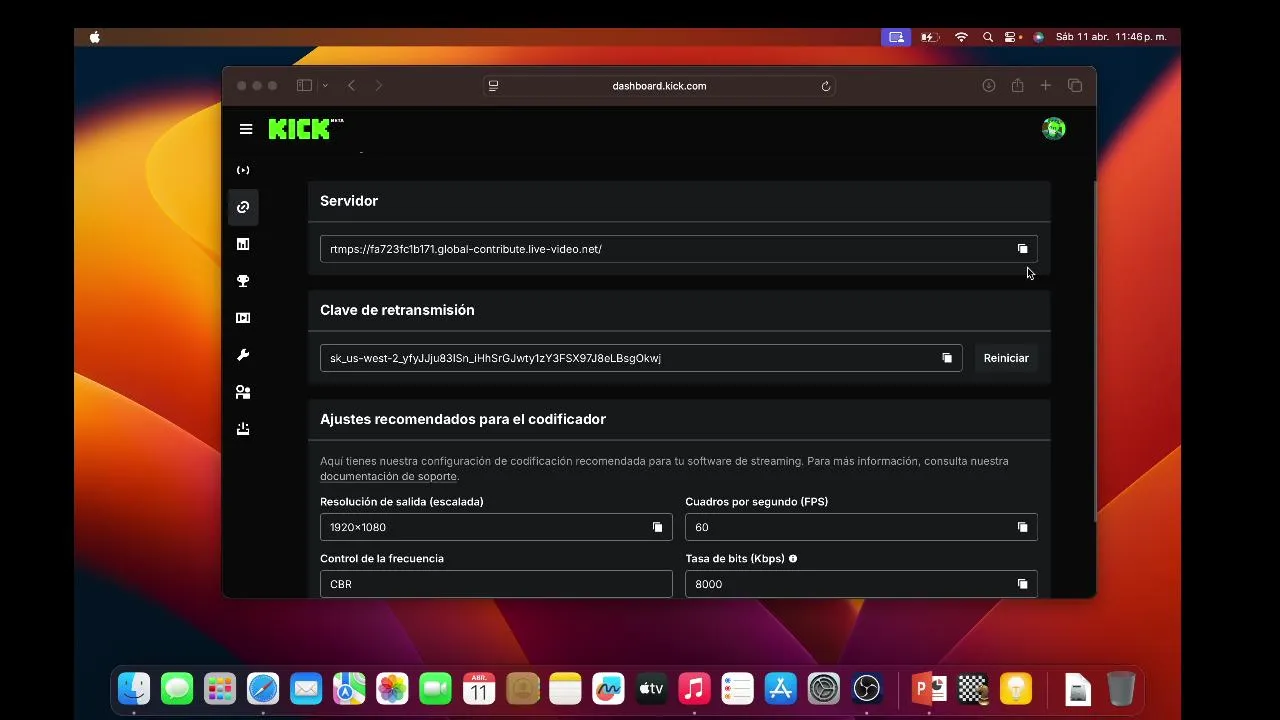
Task: Click the Resolución de salida field
Action: (x=496, y=527)
